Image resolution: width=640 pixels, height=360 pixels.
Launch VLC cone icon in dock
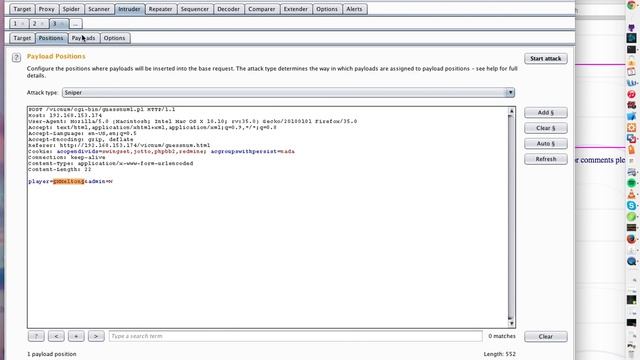coord(631,194)
